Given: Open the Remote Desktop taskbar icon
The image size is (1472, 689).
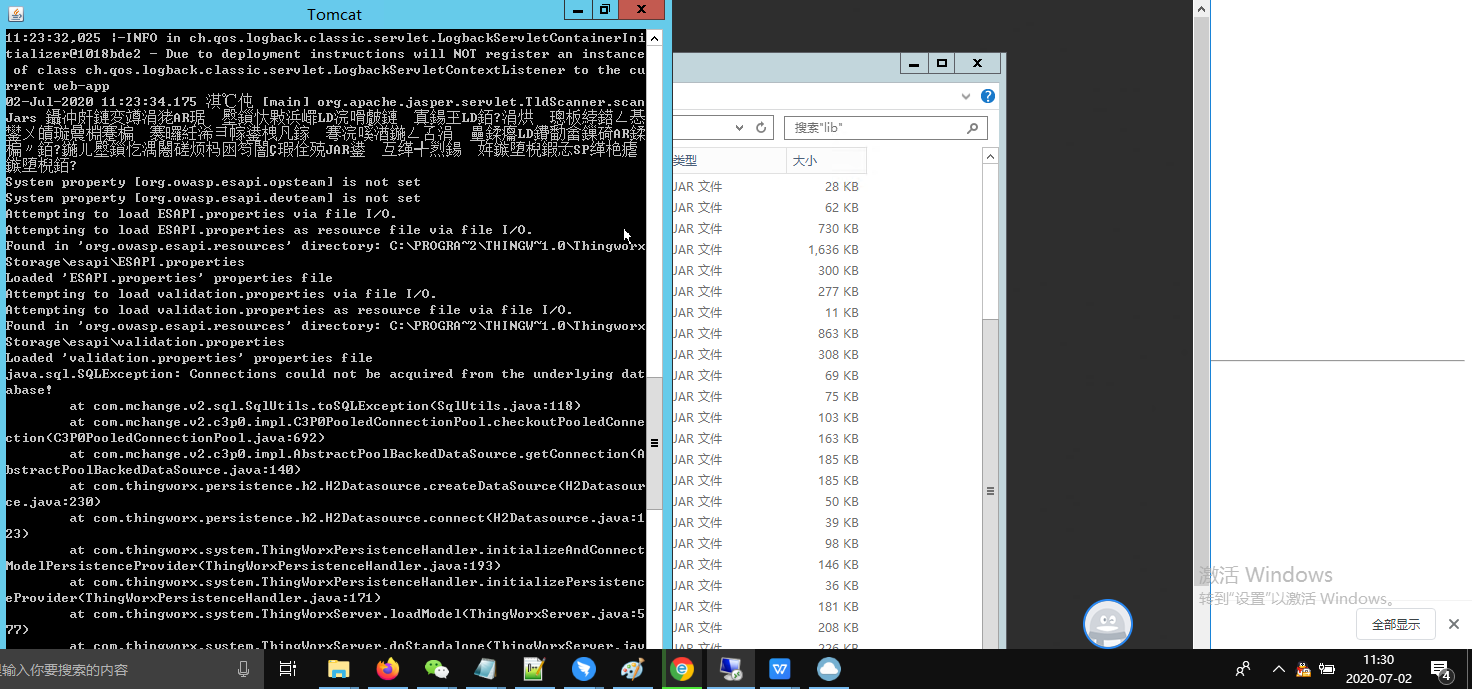Looking at the screenshot, I should click(x=731, y=670).
